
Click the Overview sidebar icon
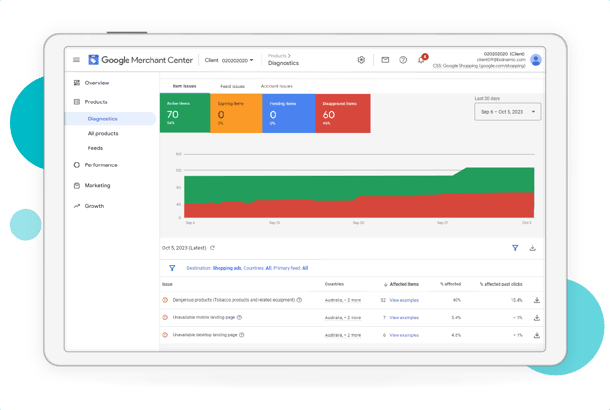click(x=77, y=83)
